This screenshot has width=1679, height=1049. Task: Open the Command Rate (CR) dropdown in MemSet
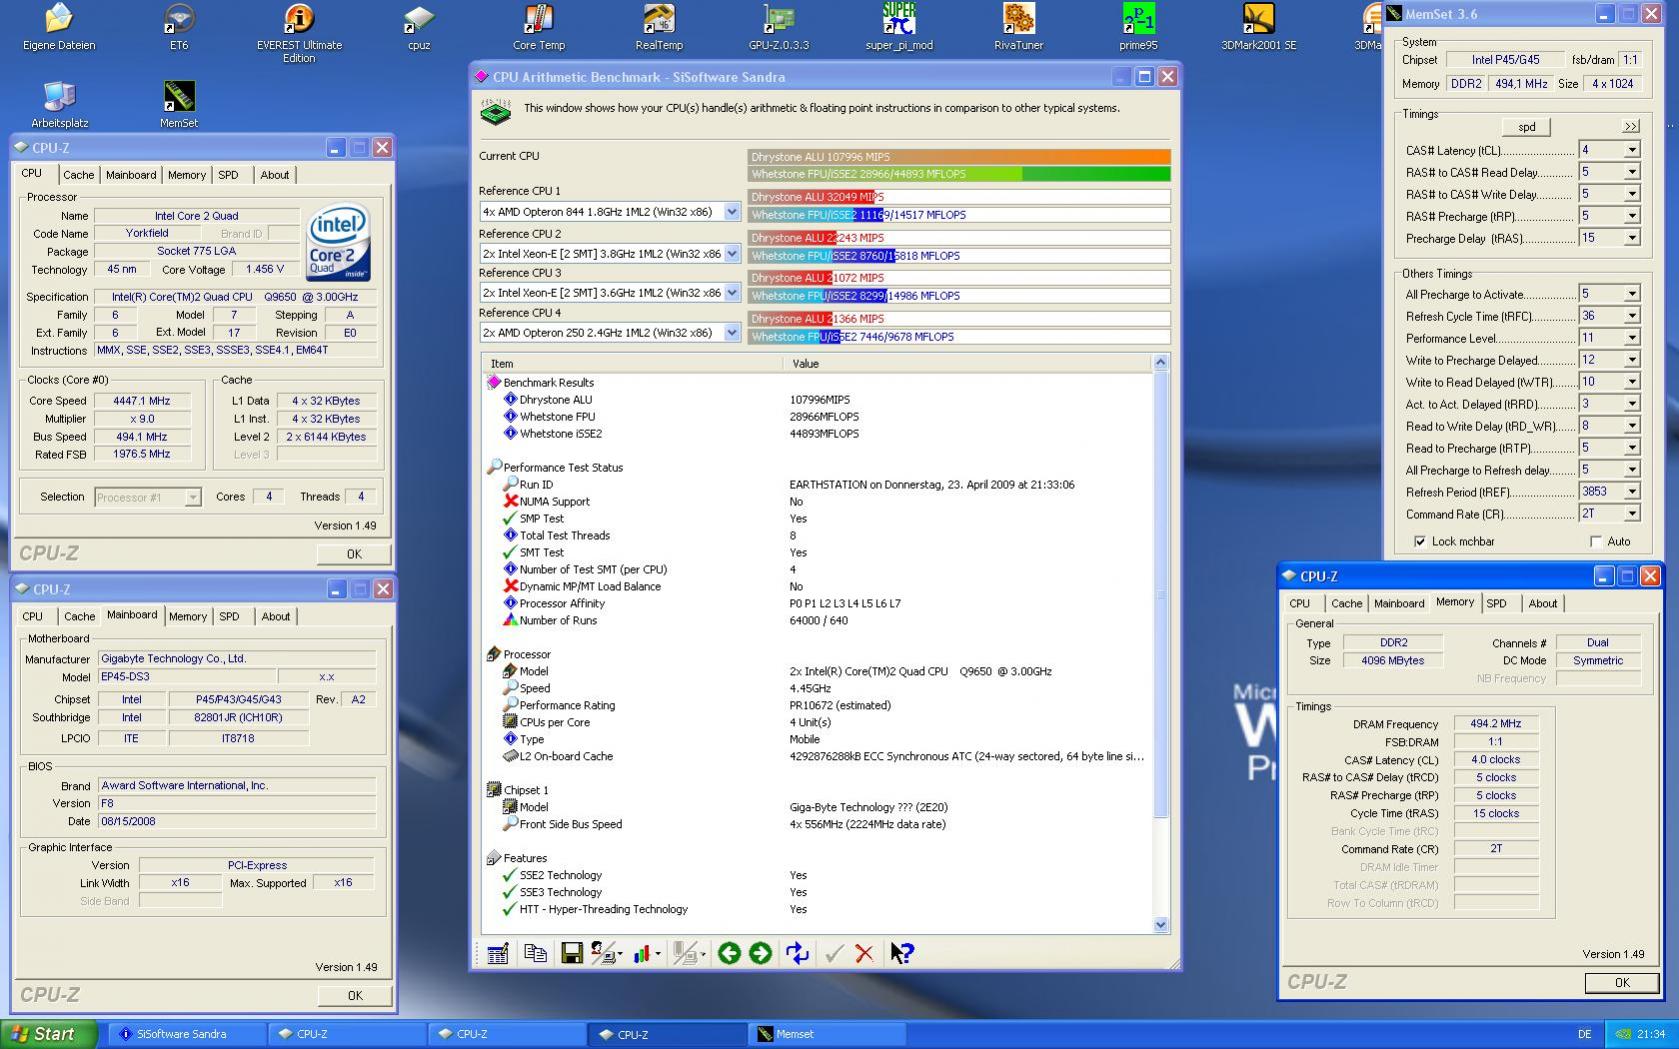click(x=1631, y=514)
